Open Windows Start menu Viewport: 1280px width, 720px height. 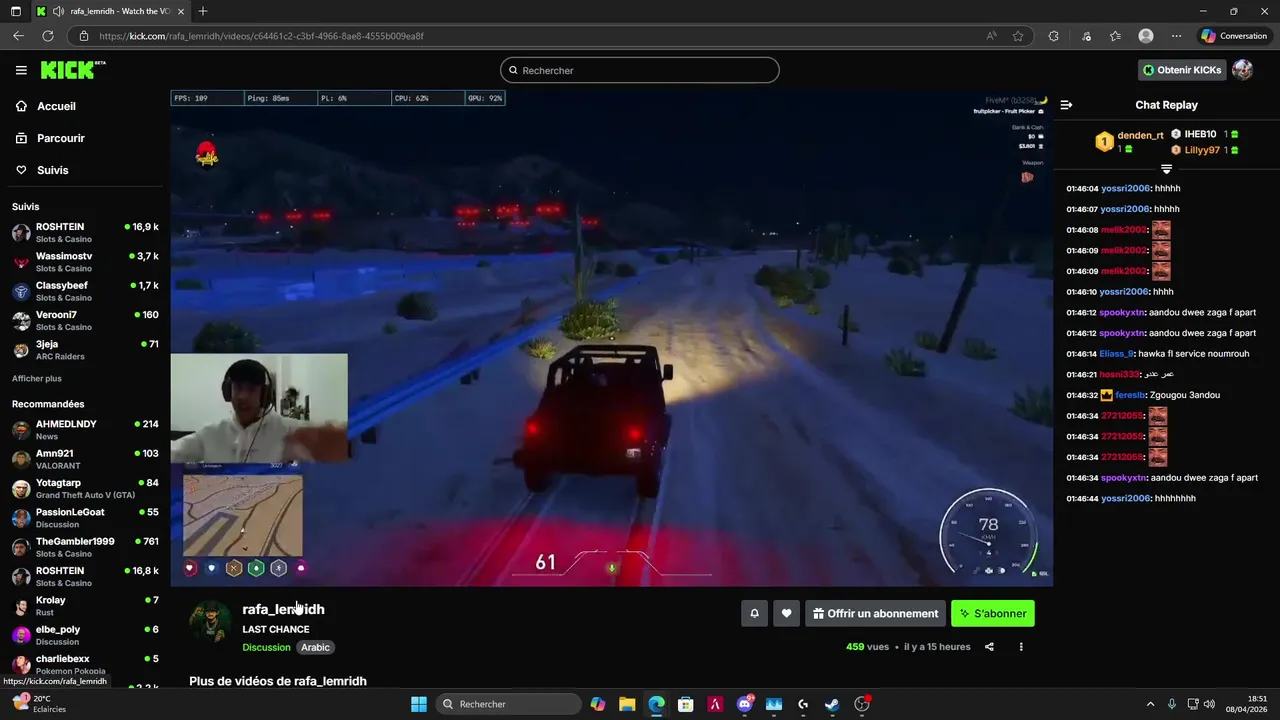[419, 704]
